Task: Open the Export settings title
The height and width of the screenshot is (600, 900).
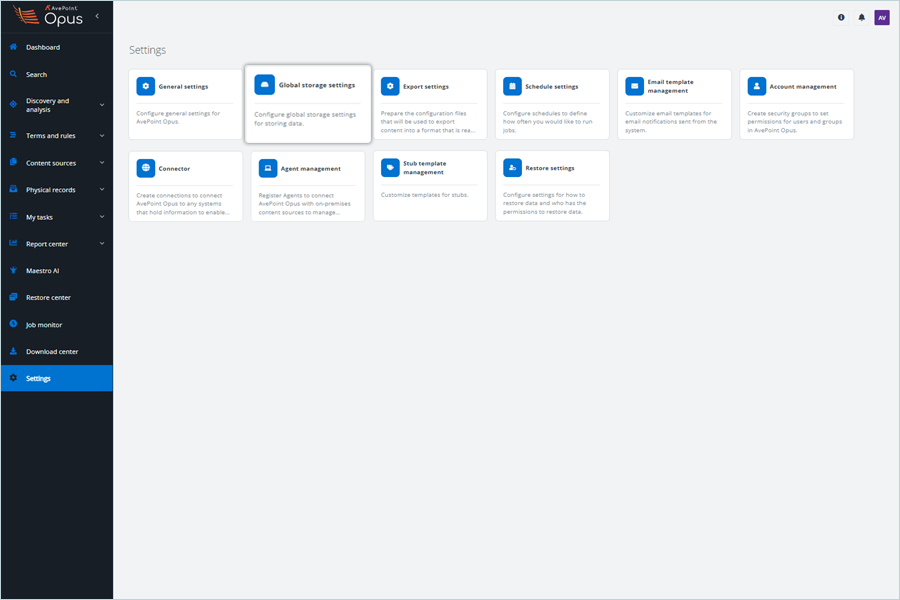Action: pos(426,87)
